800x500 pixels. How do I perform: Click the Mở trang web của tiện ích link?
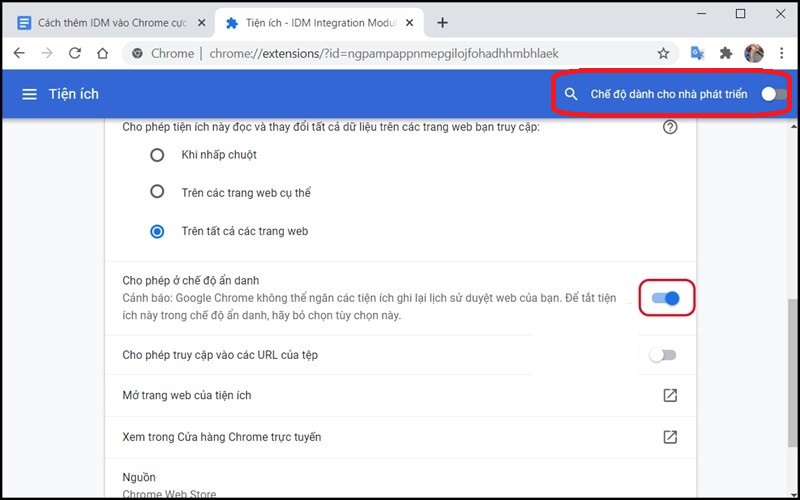pyautogui.click(x=187, y=395)
